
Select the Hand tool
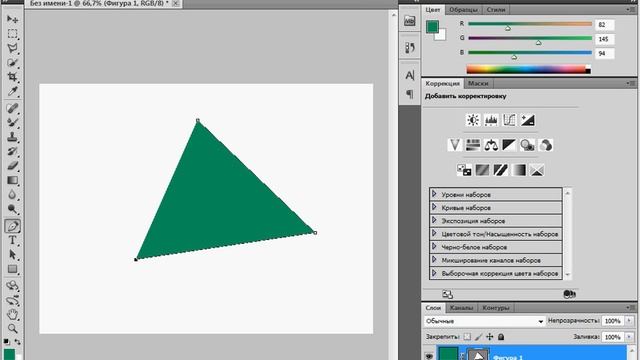point(12,314)
